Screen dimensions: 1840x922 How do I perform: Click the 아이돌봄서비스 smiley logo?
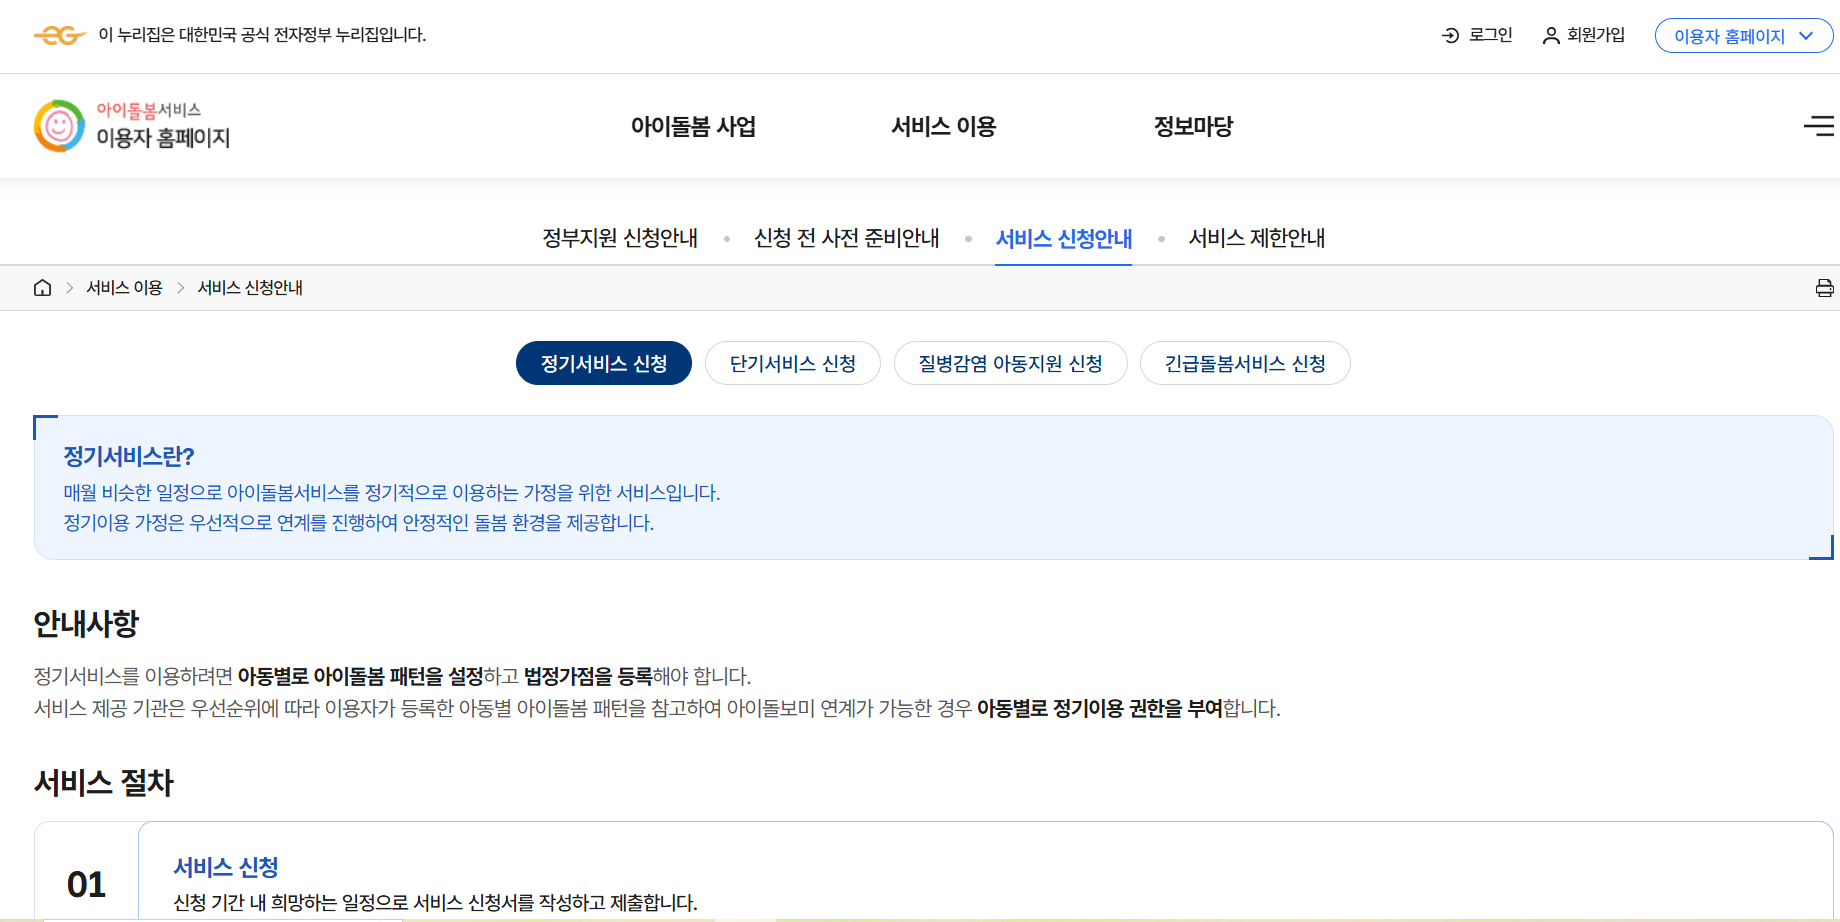[x=59, y=125]
